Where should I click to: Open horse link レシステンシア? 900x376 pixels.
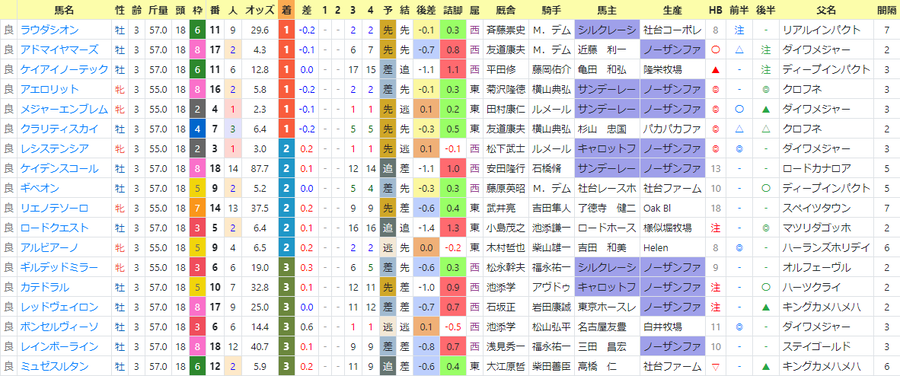click(x=54, y=149)
